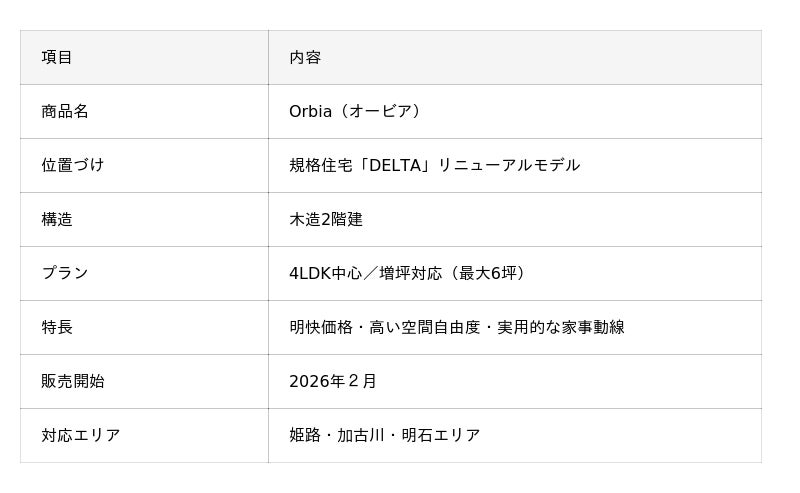Screen dimensions: 800x493
Task: Click the 姫路・加古川・明石エリア cell
Action: coord(384,435)
